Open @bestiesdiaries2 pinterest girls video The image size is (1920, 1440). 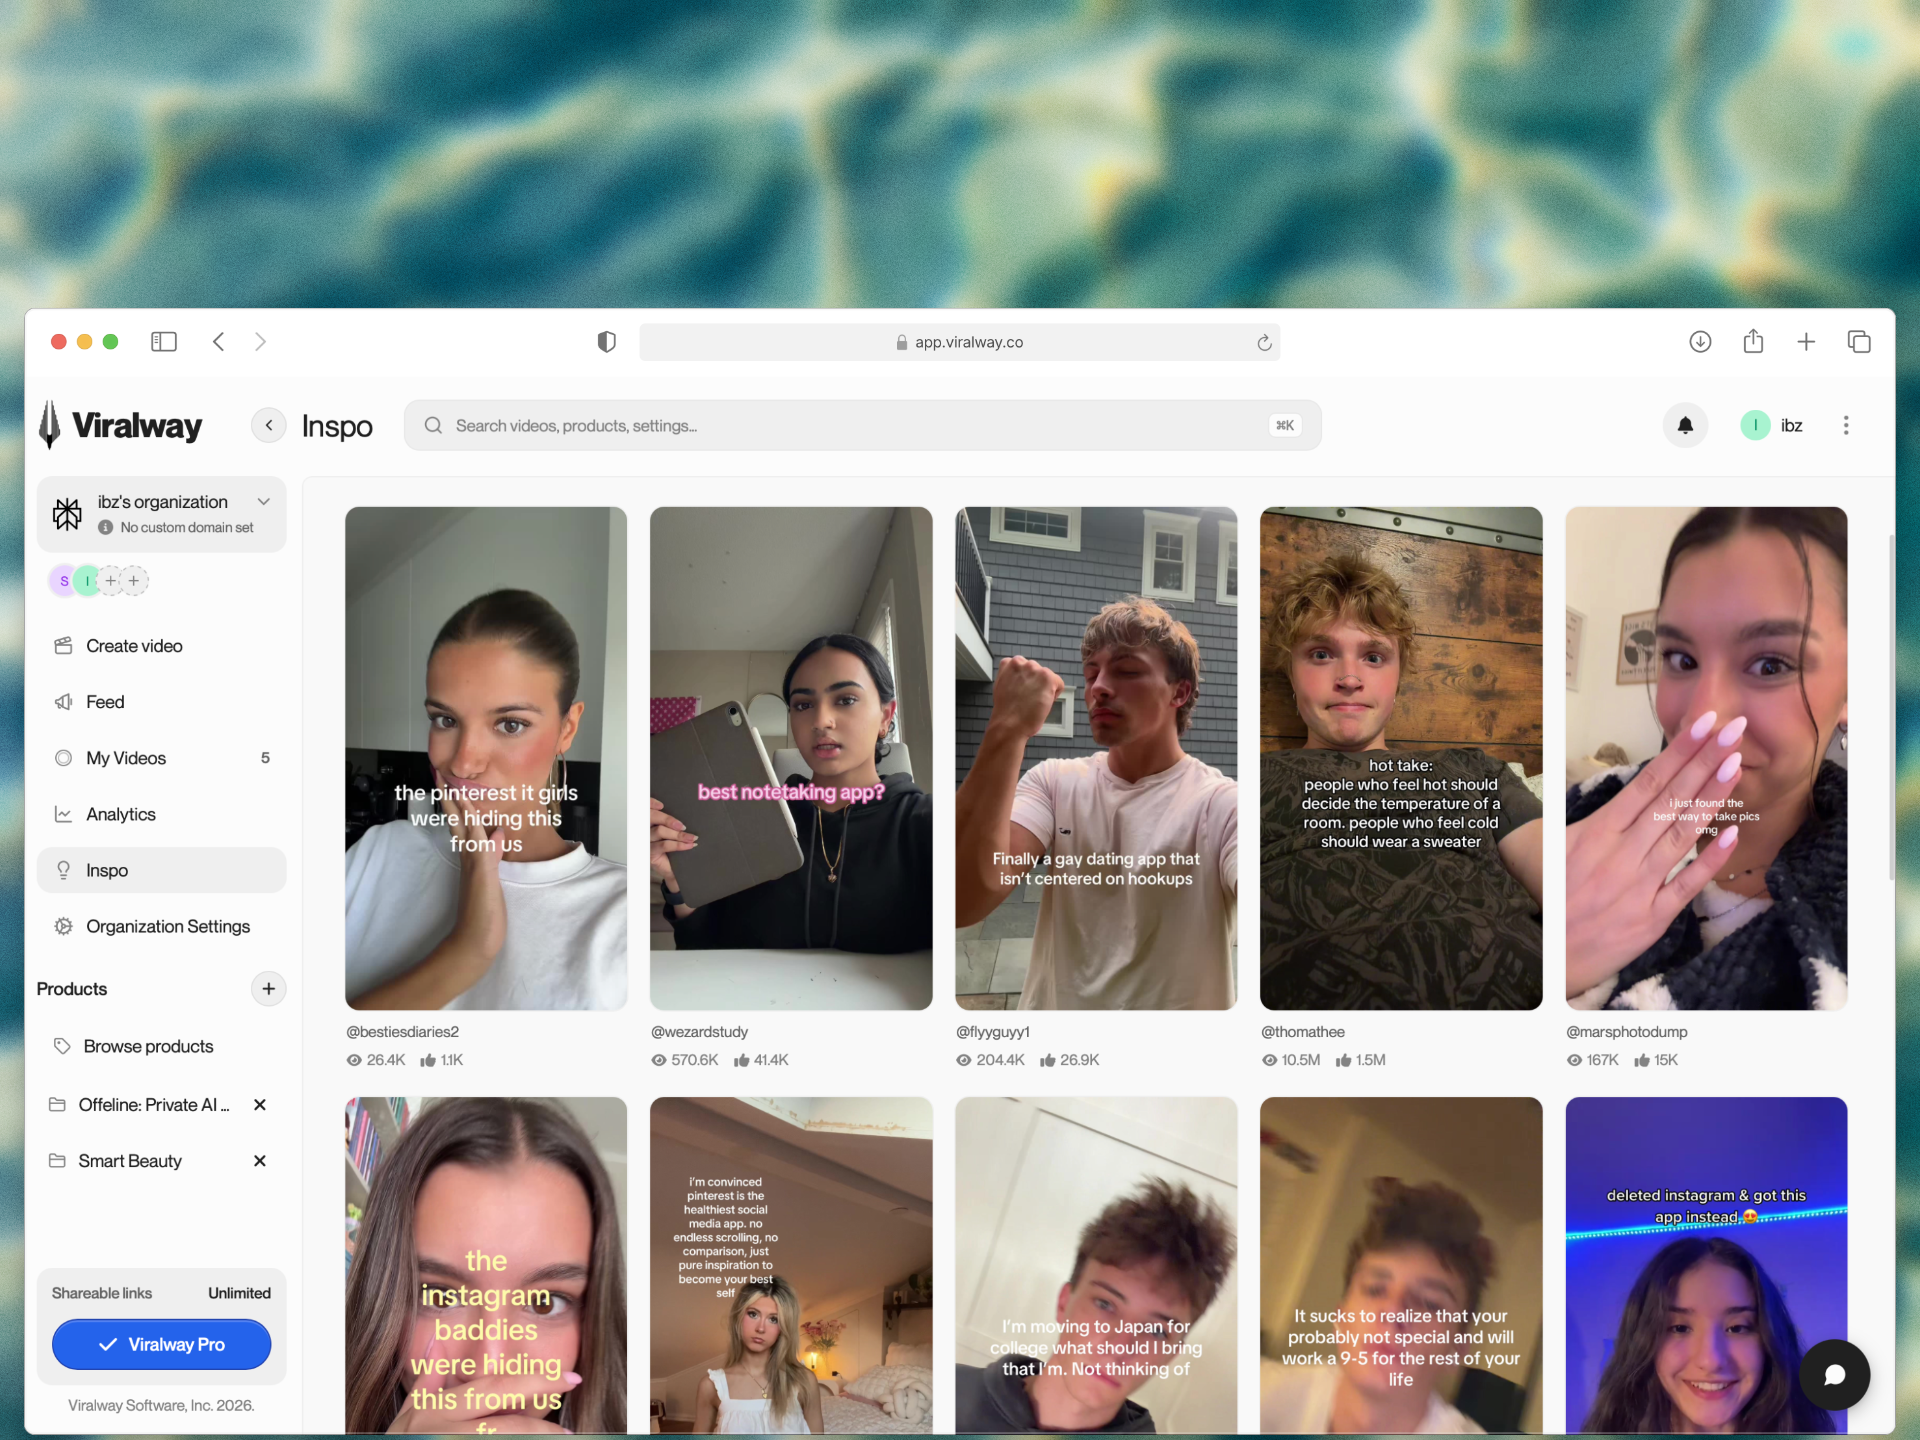pyautogui.click(x=486, y=758)
